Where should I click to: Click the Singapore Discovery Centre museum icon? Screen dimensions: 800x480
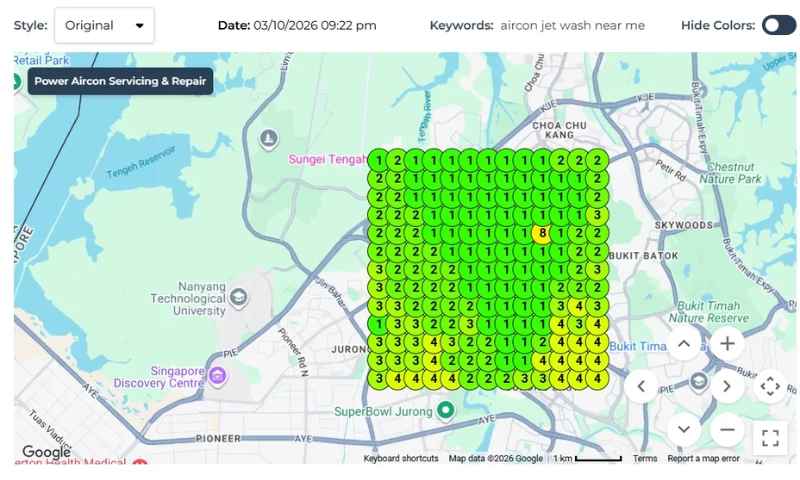click(217, 376)
